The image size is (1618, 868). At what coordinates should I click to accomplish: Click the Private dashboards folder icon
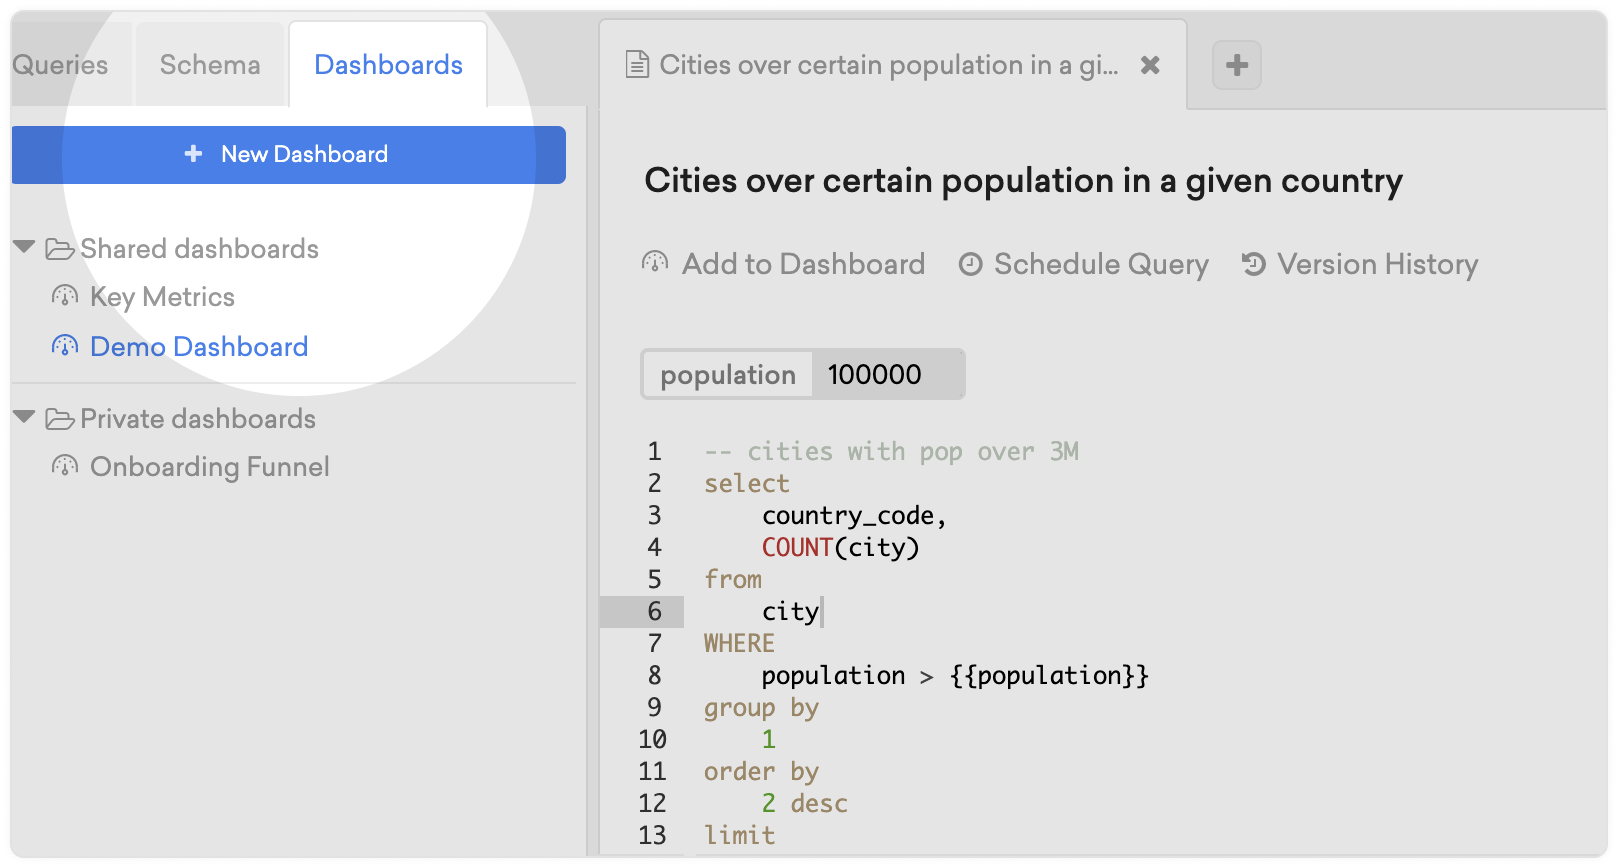(60, 419)
